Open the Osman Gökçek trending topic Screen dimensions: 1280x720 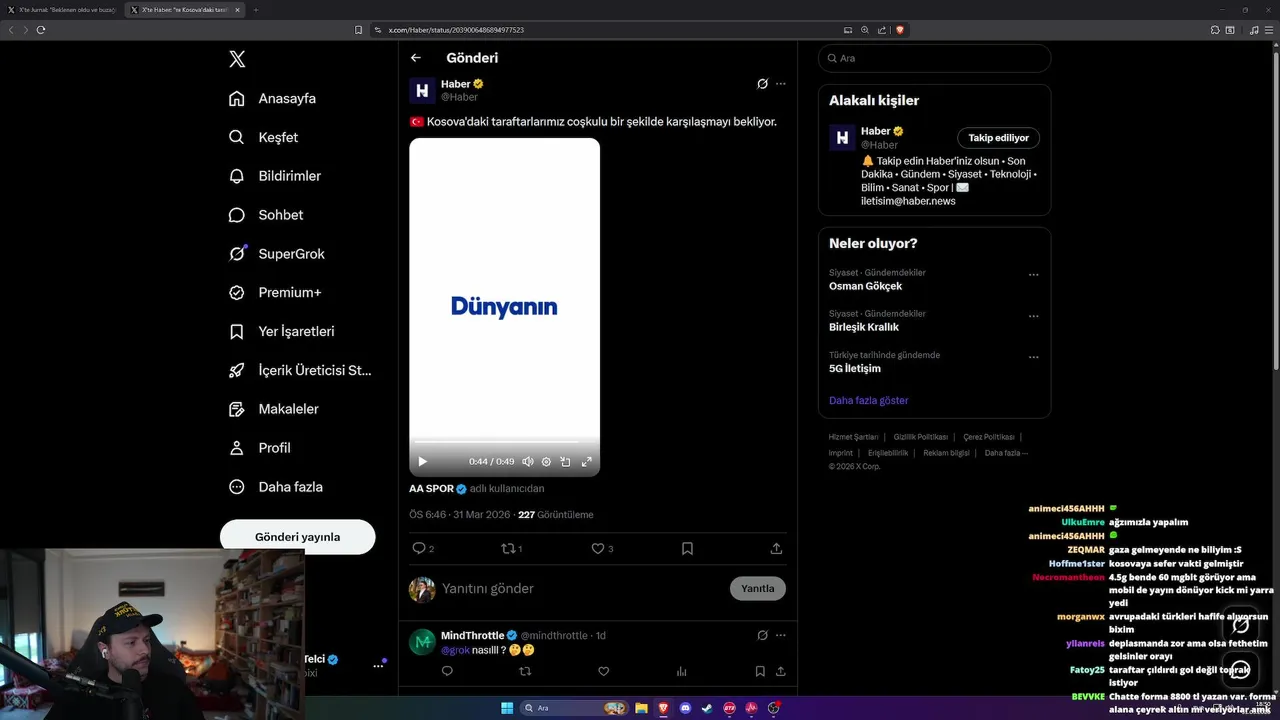(865, 286)
